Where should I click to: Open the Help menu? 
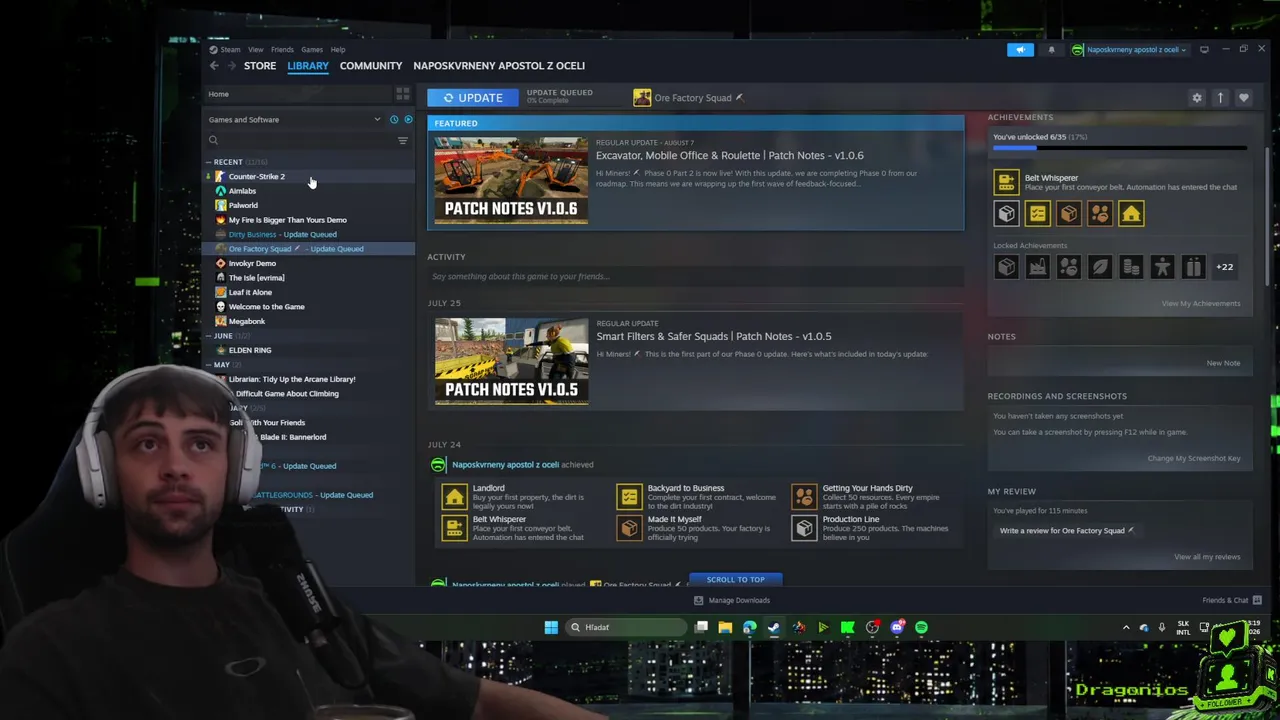point(338,50)
